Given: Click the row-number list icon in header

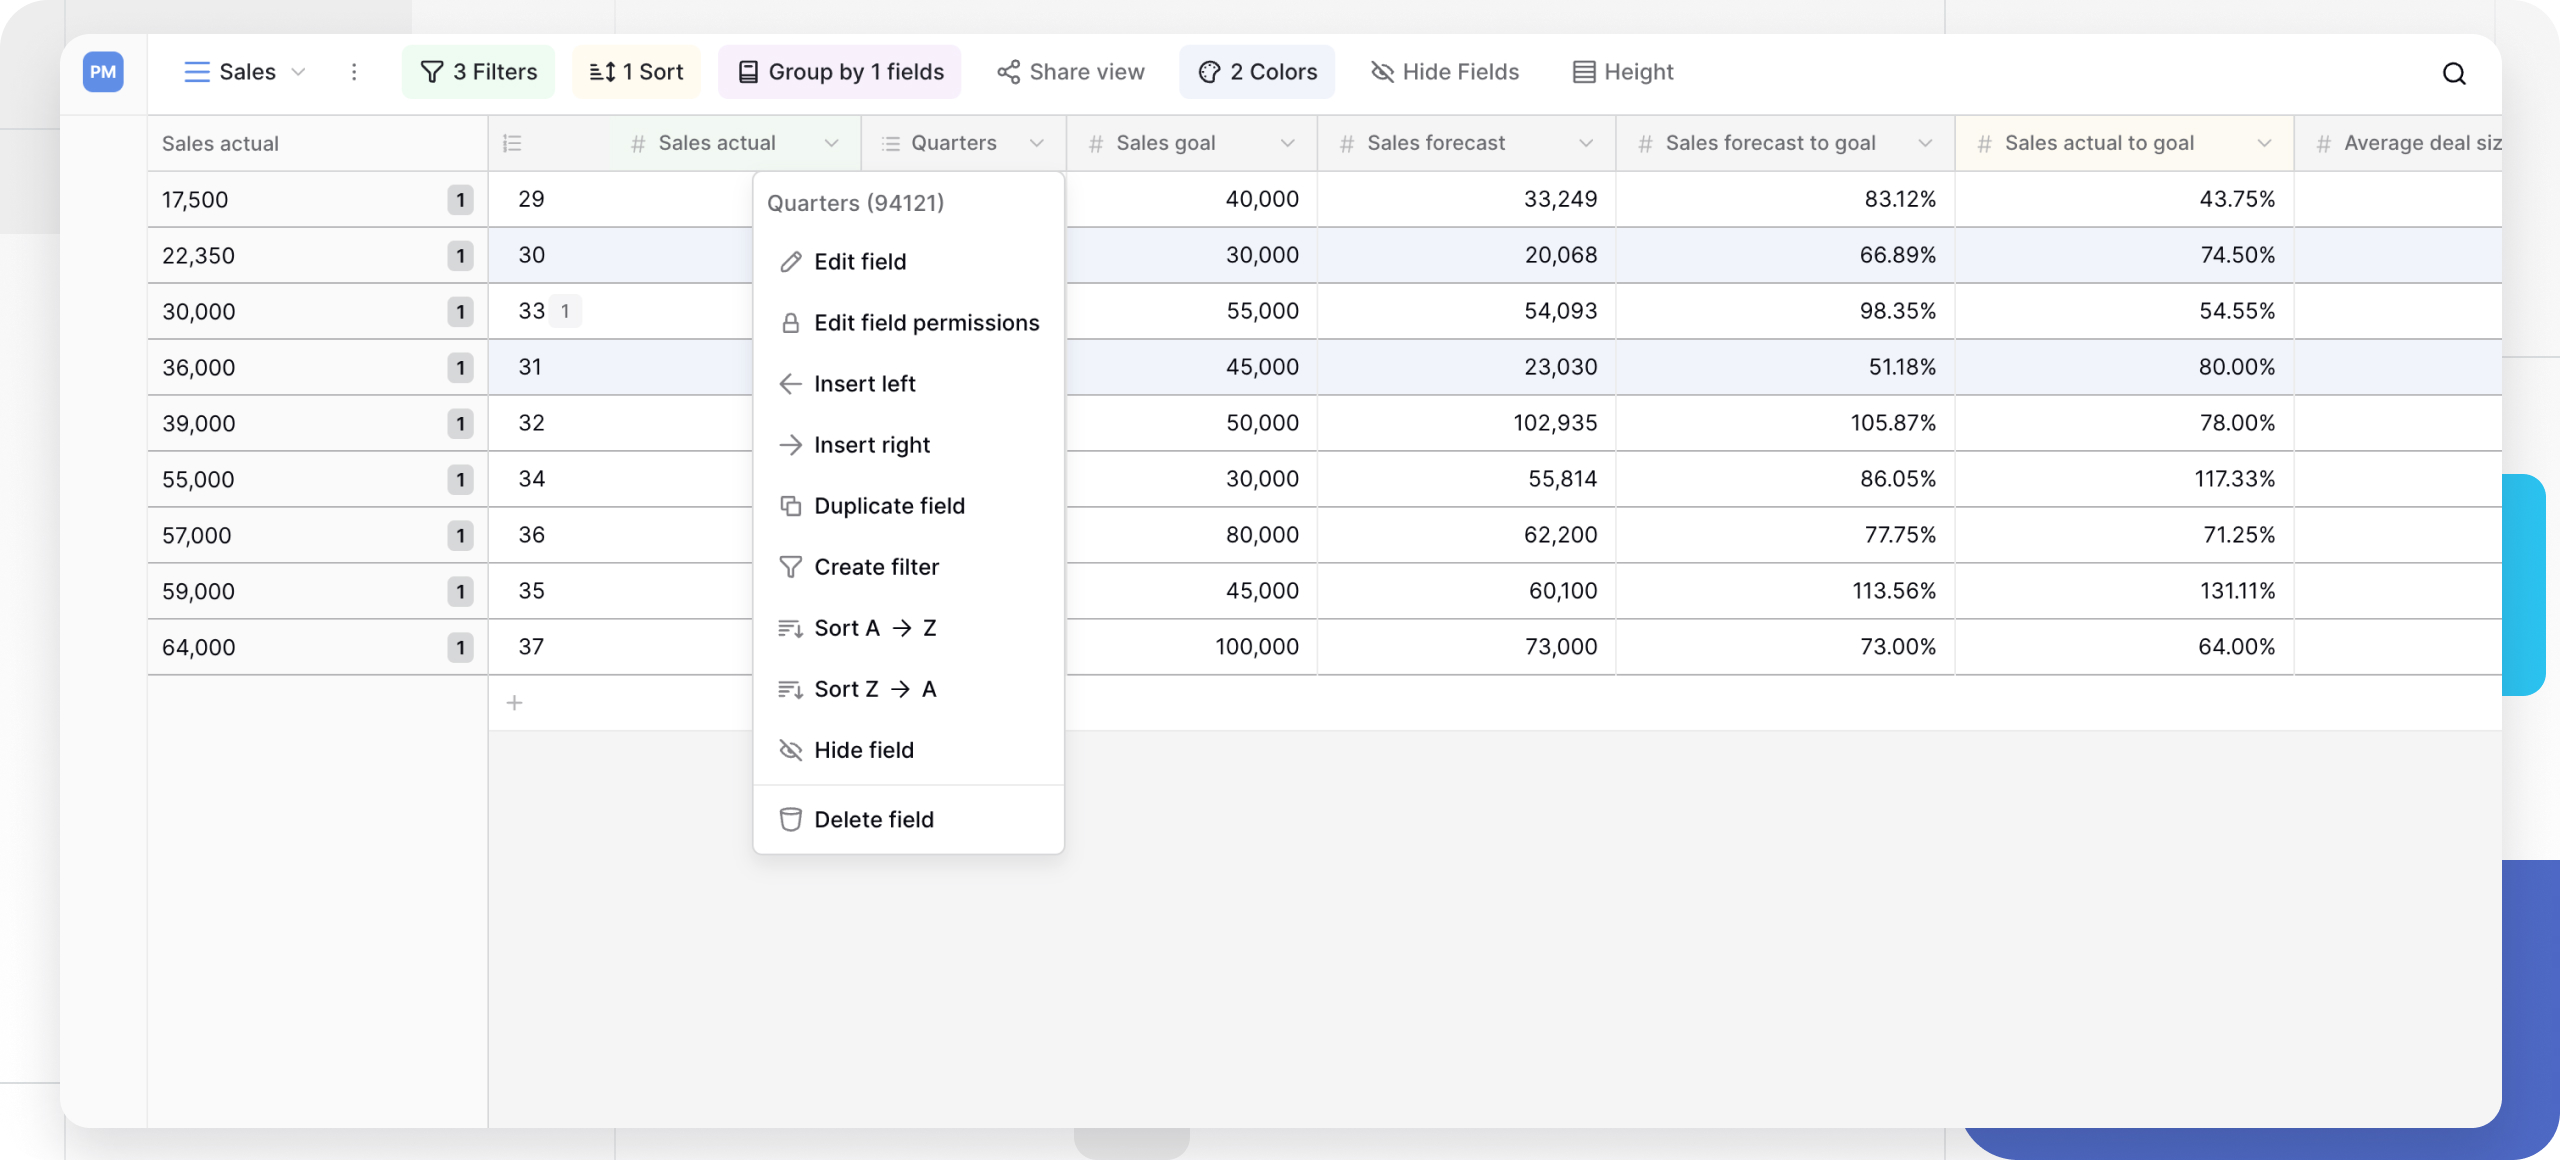Looking at the screenshot, I should (x=512, y=143).
